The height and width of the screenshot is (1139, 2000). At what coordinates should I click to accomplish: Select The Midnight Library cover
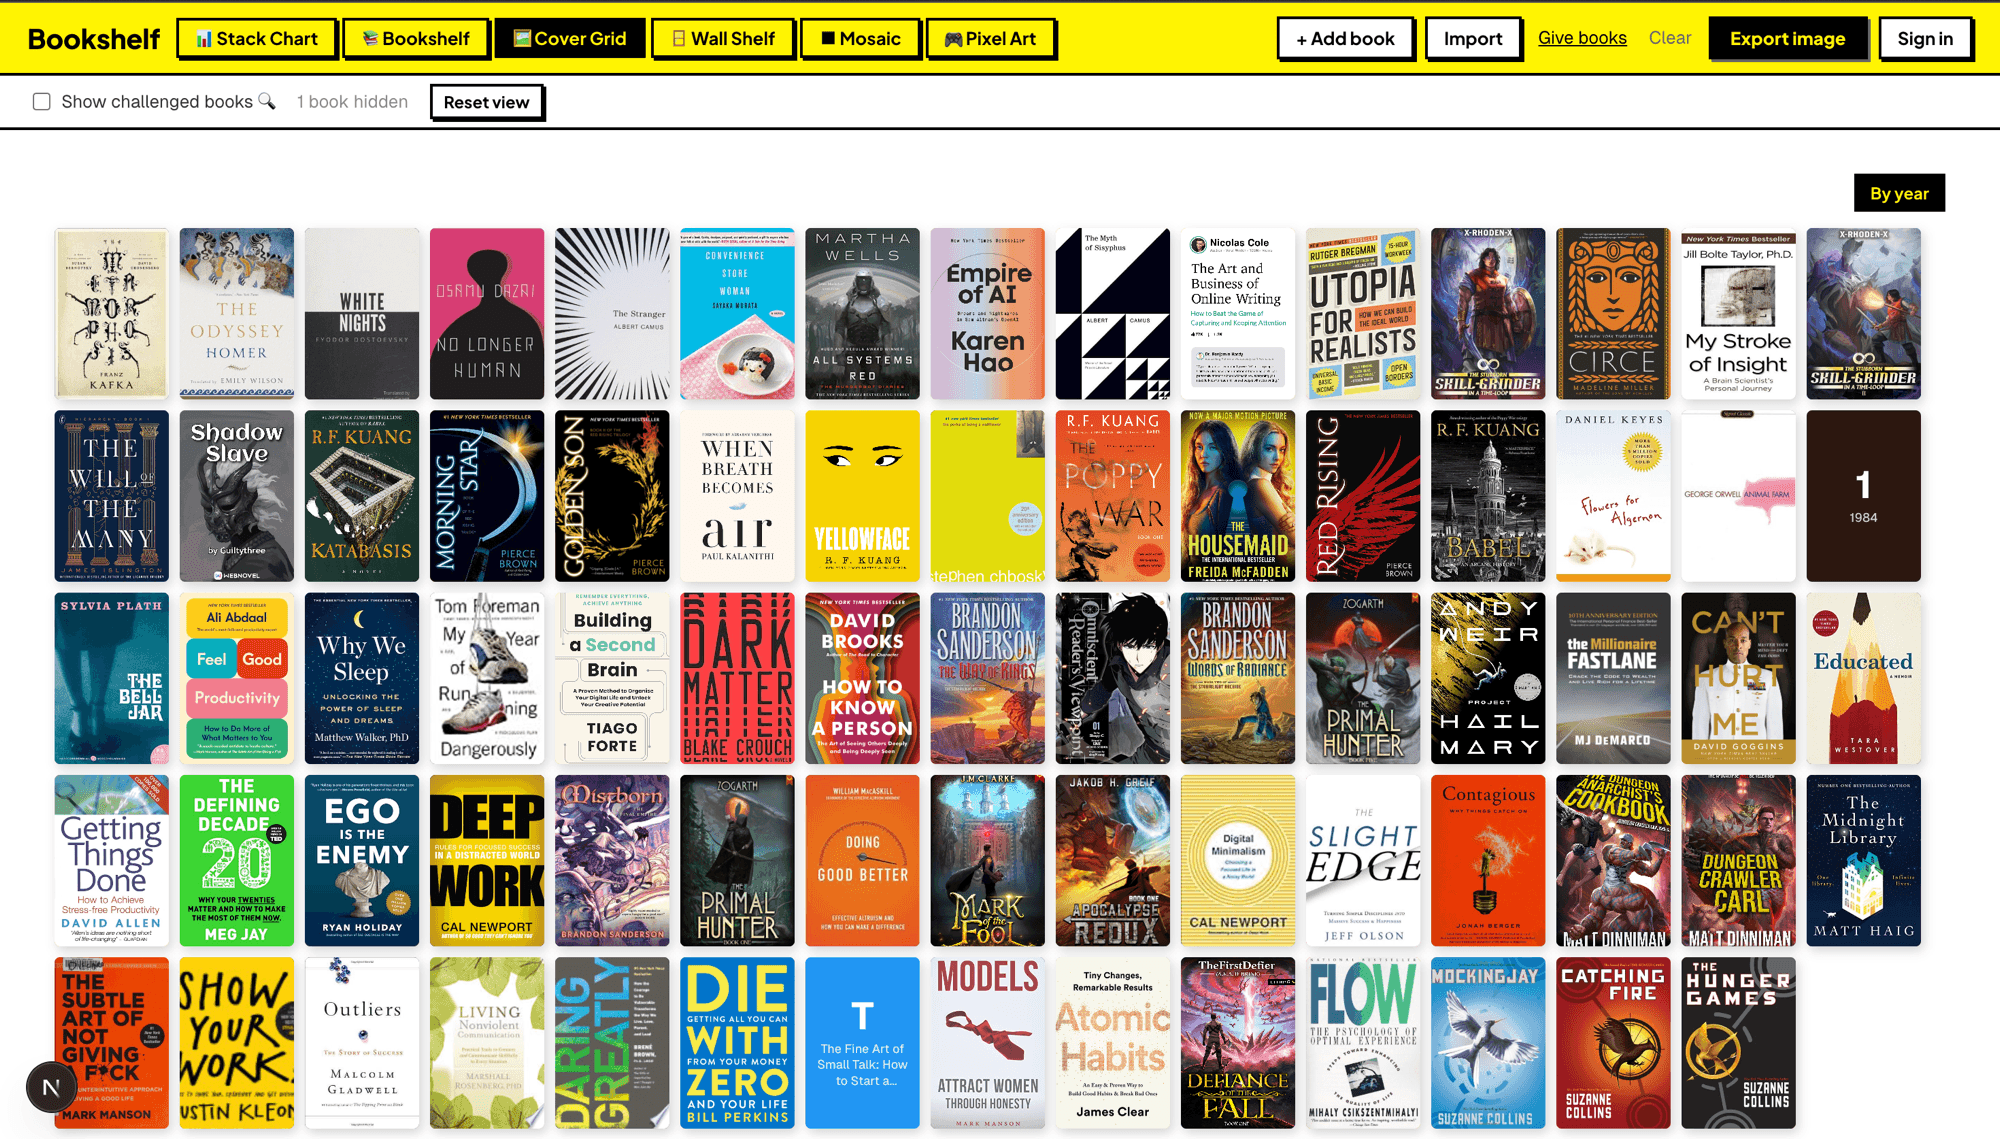click(x=1863, y=861)
